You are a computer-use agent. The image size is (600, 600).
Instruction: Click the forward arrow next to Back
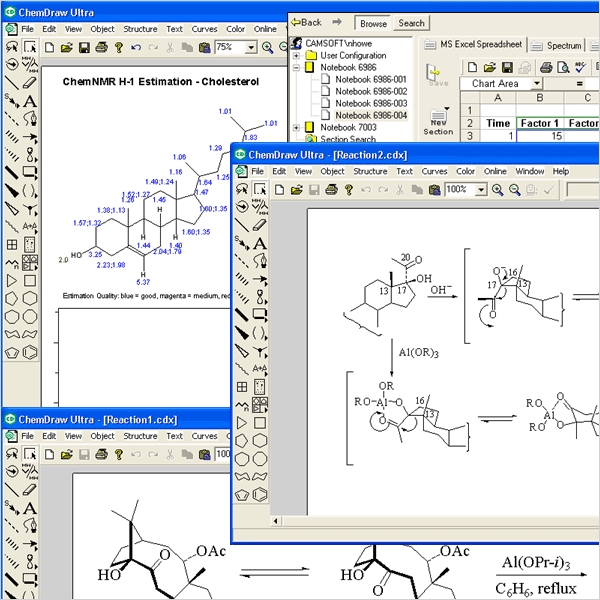(x=337, y=22)
